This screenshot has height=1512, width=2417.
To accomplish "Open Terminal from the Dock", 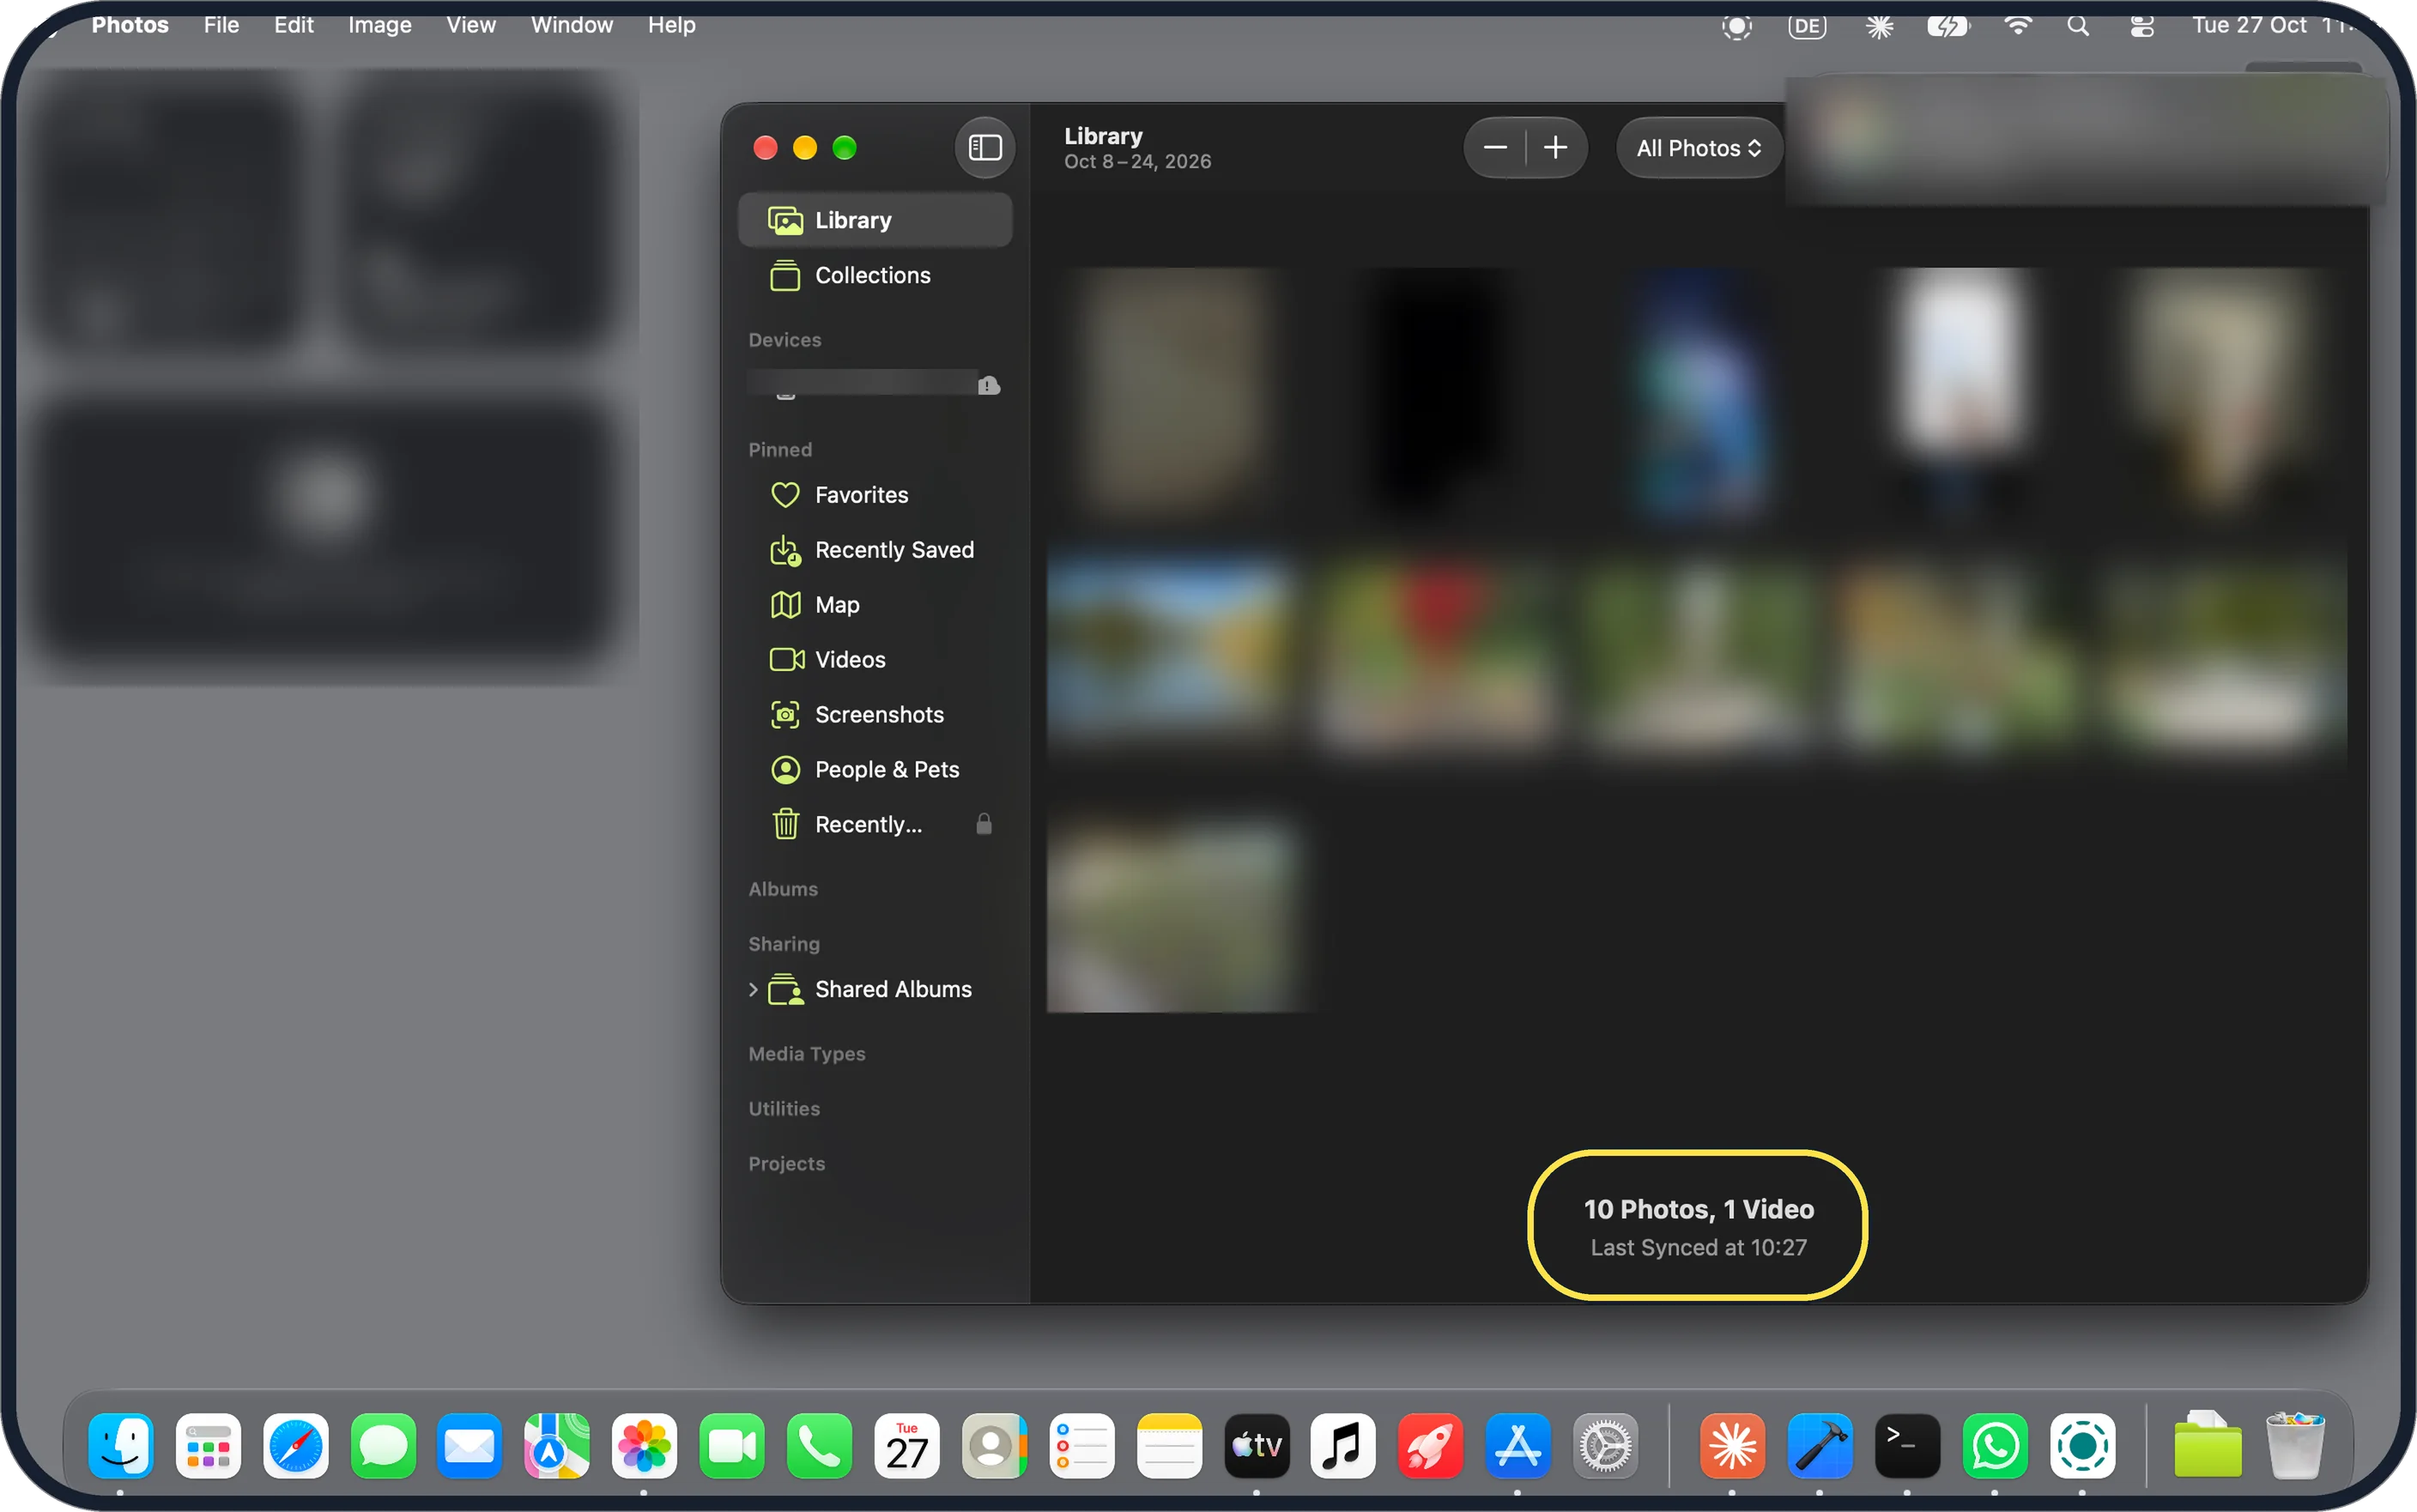I will click(1907, 1446).
